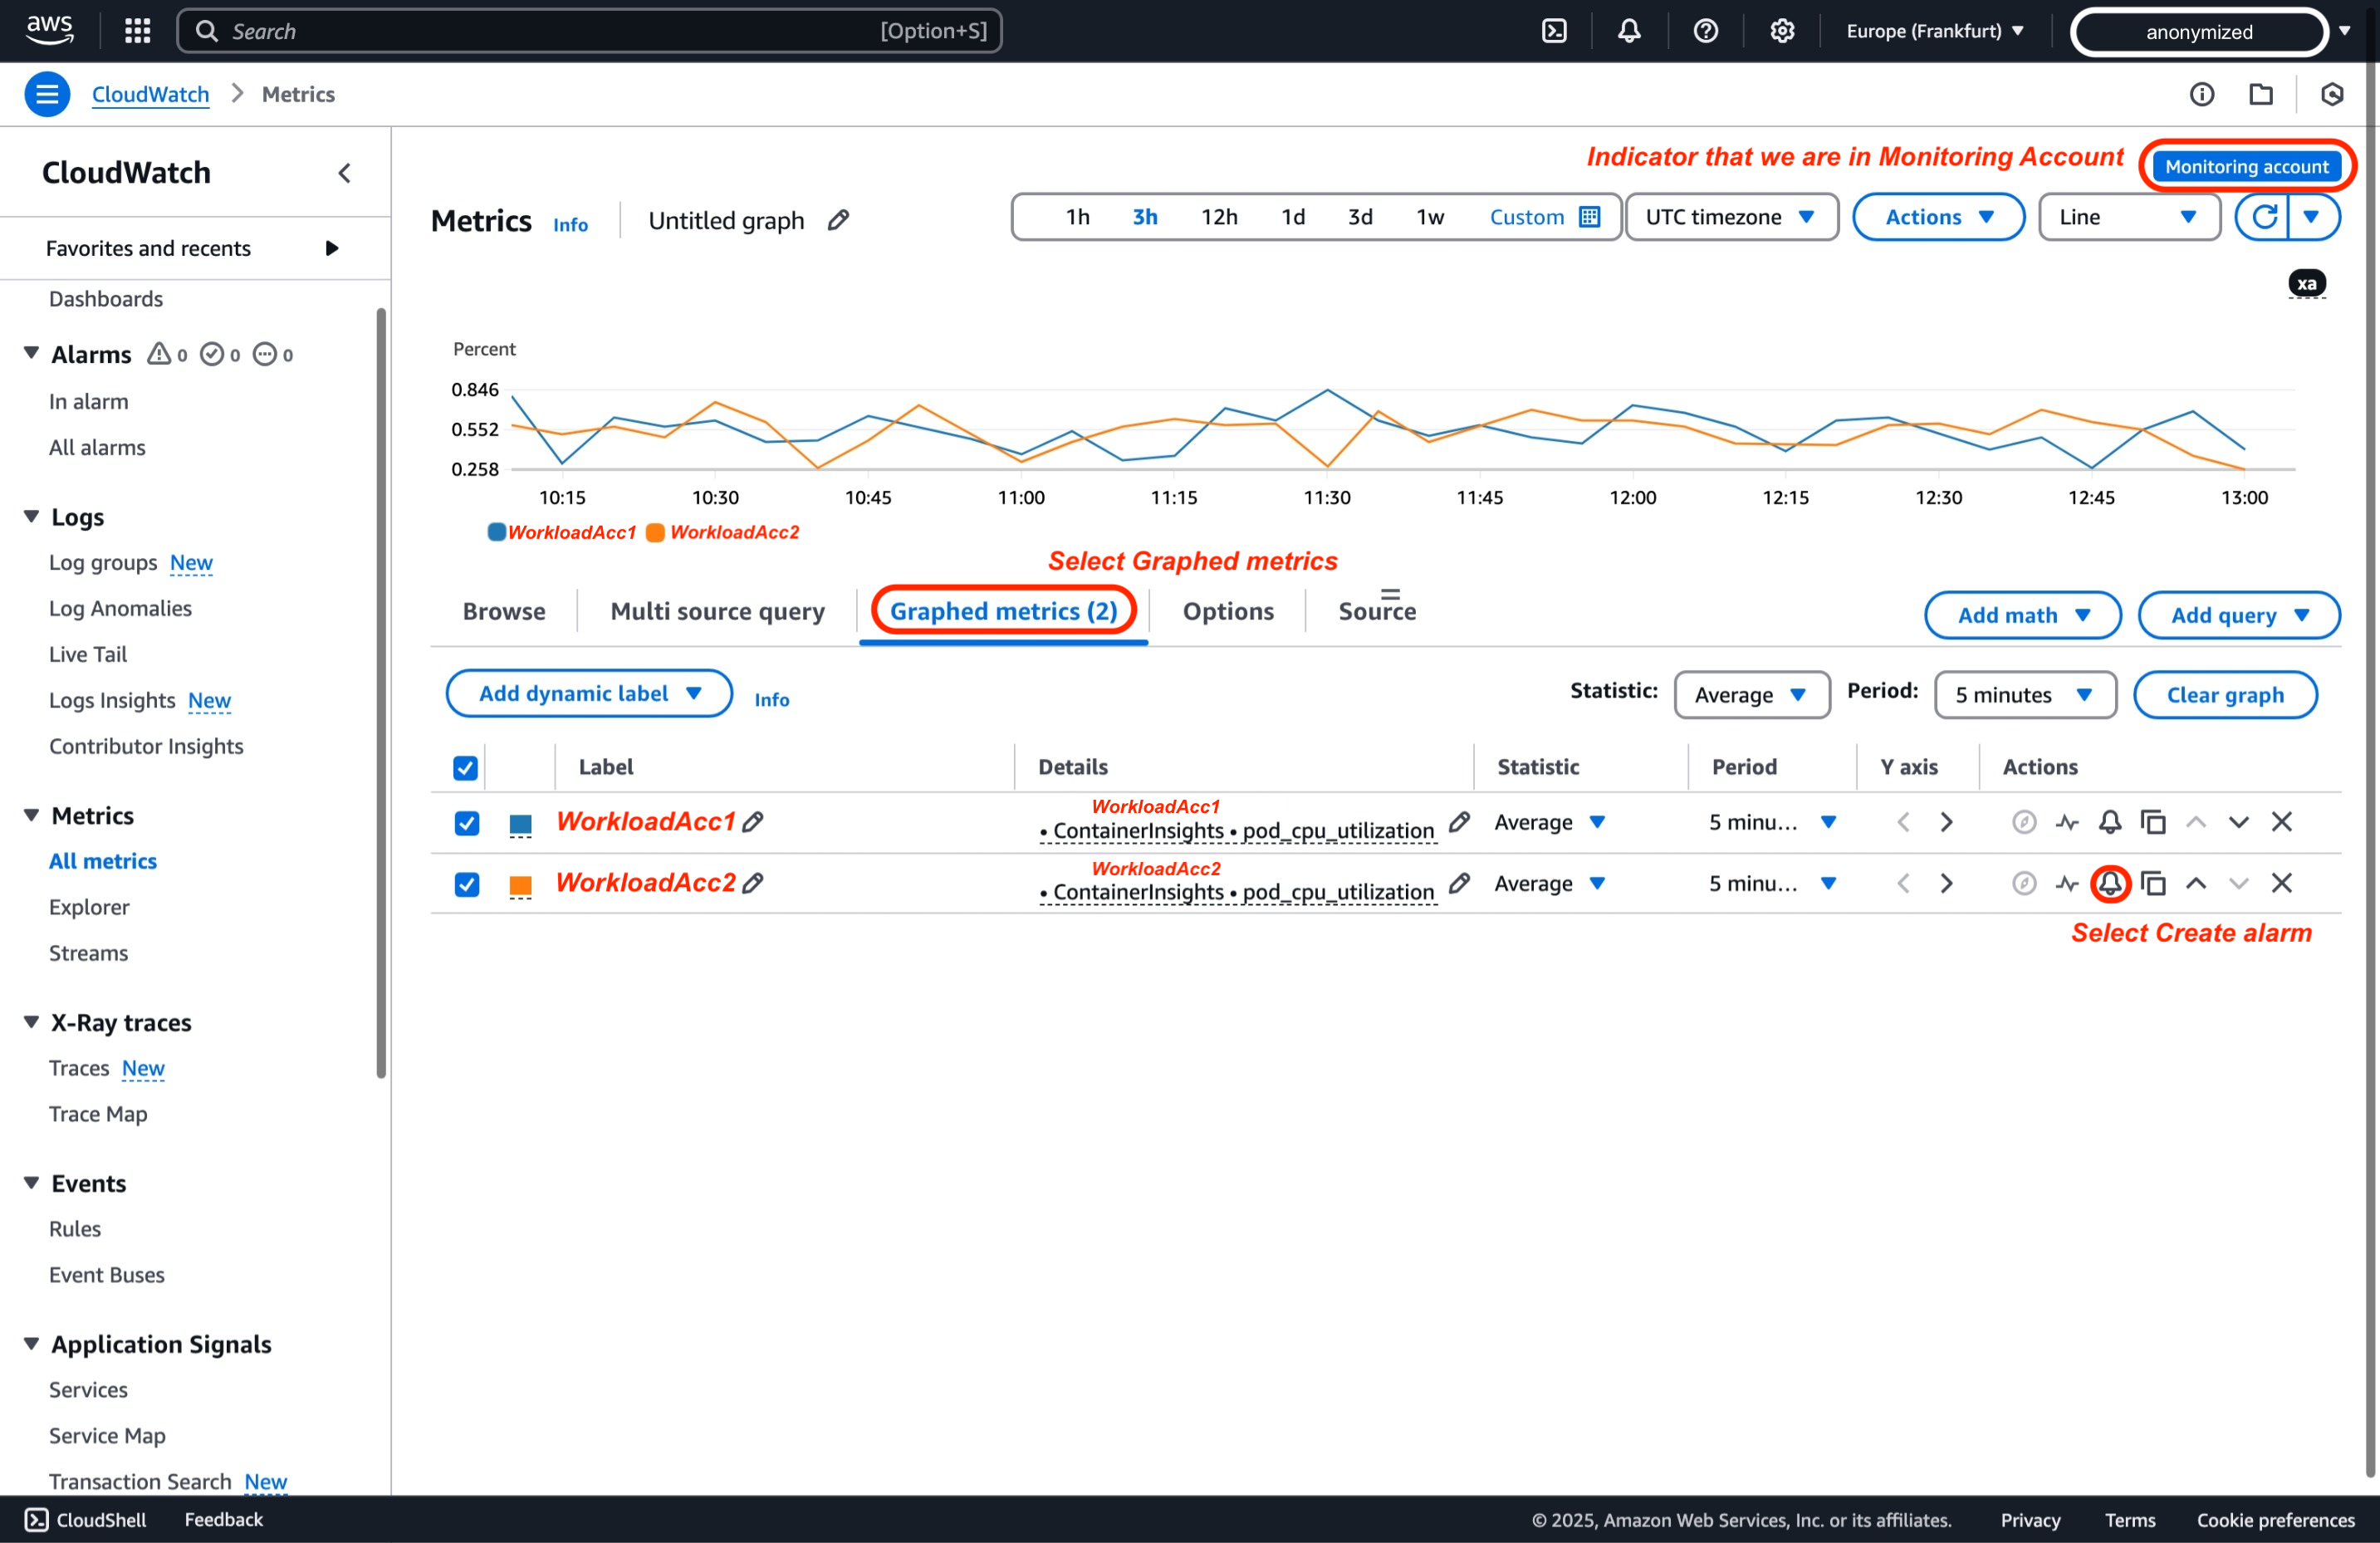
Task: Move WorkloadAcc1 to right Y axis
Action: (x=1946, y=822)
